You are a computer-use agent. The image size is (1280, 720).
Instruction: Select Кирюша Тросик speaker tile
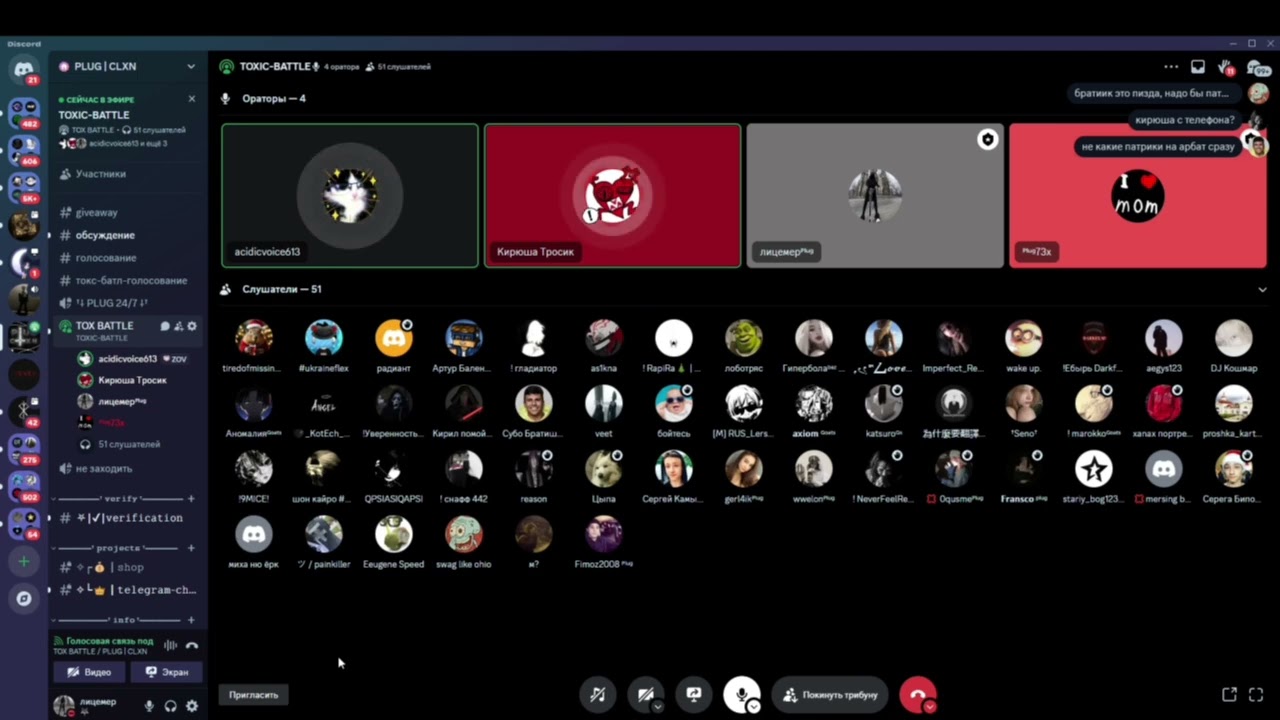pyautogui.click(x=613, y=196)
